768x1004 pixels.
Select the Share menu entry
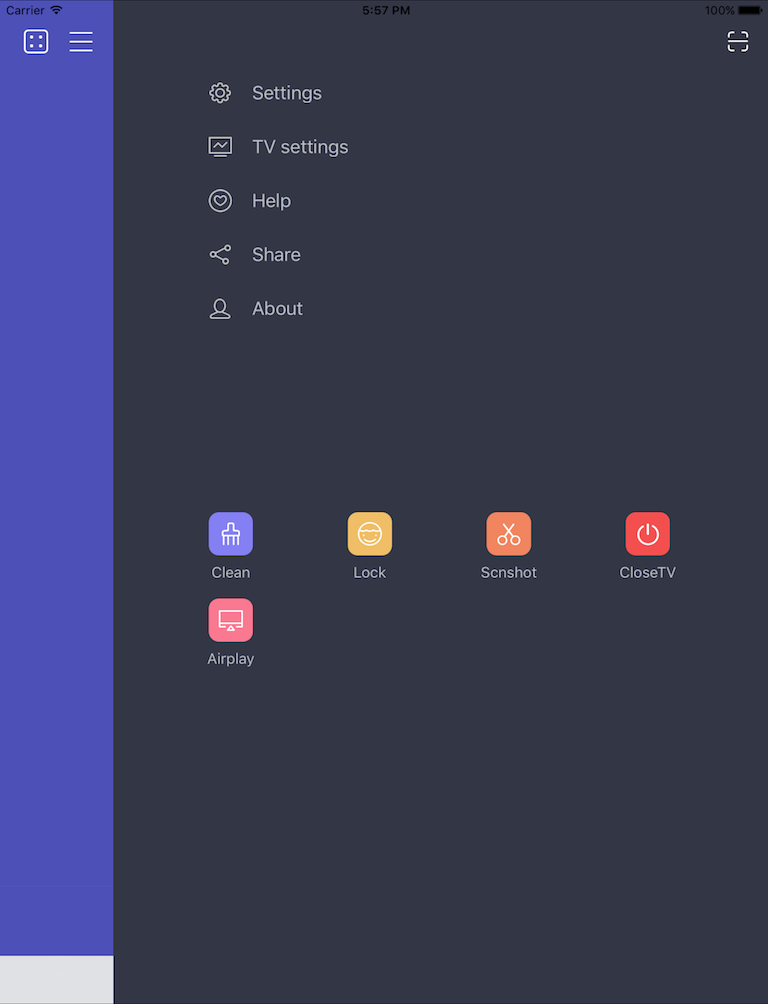276,254
